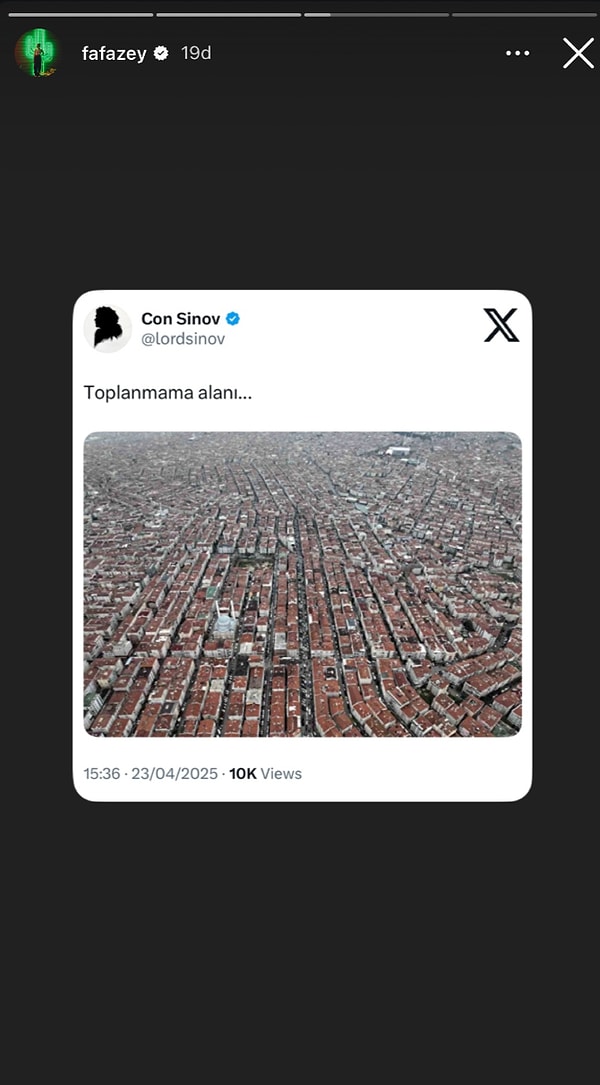Click the X logo on the tweet
The image size is (600, 1085).
(x=501, y=325)
